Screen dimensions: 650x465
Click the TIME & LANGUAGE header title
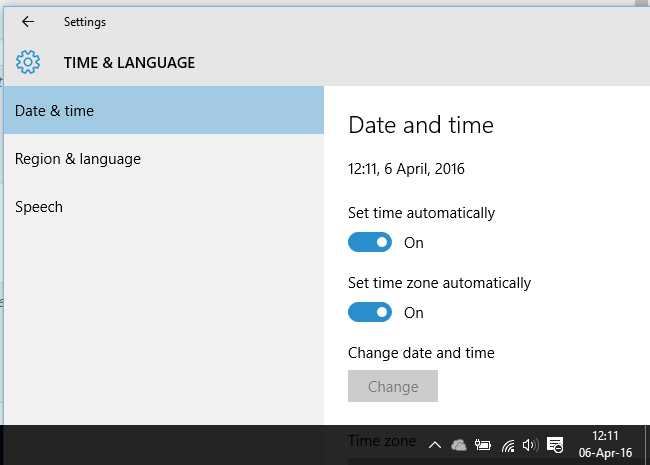point(129,63)
